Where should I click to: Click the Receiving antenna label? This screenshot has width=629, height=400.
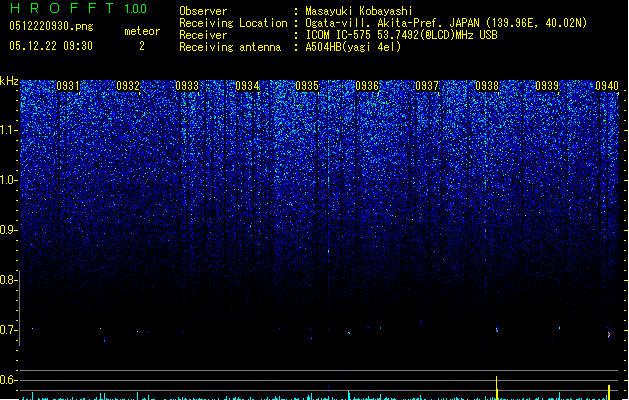[x=230, y=47]
